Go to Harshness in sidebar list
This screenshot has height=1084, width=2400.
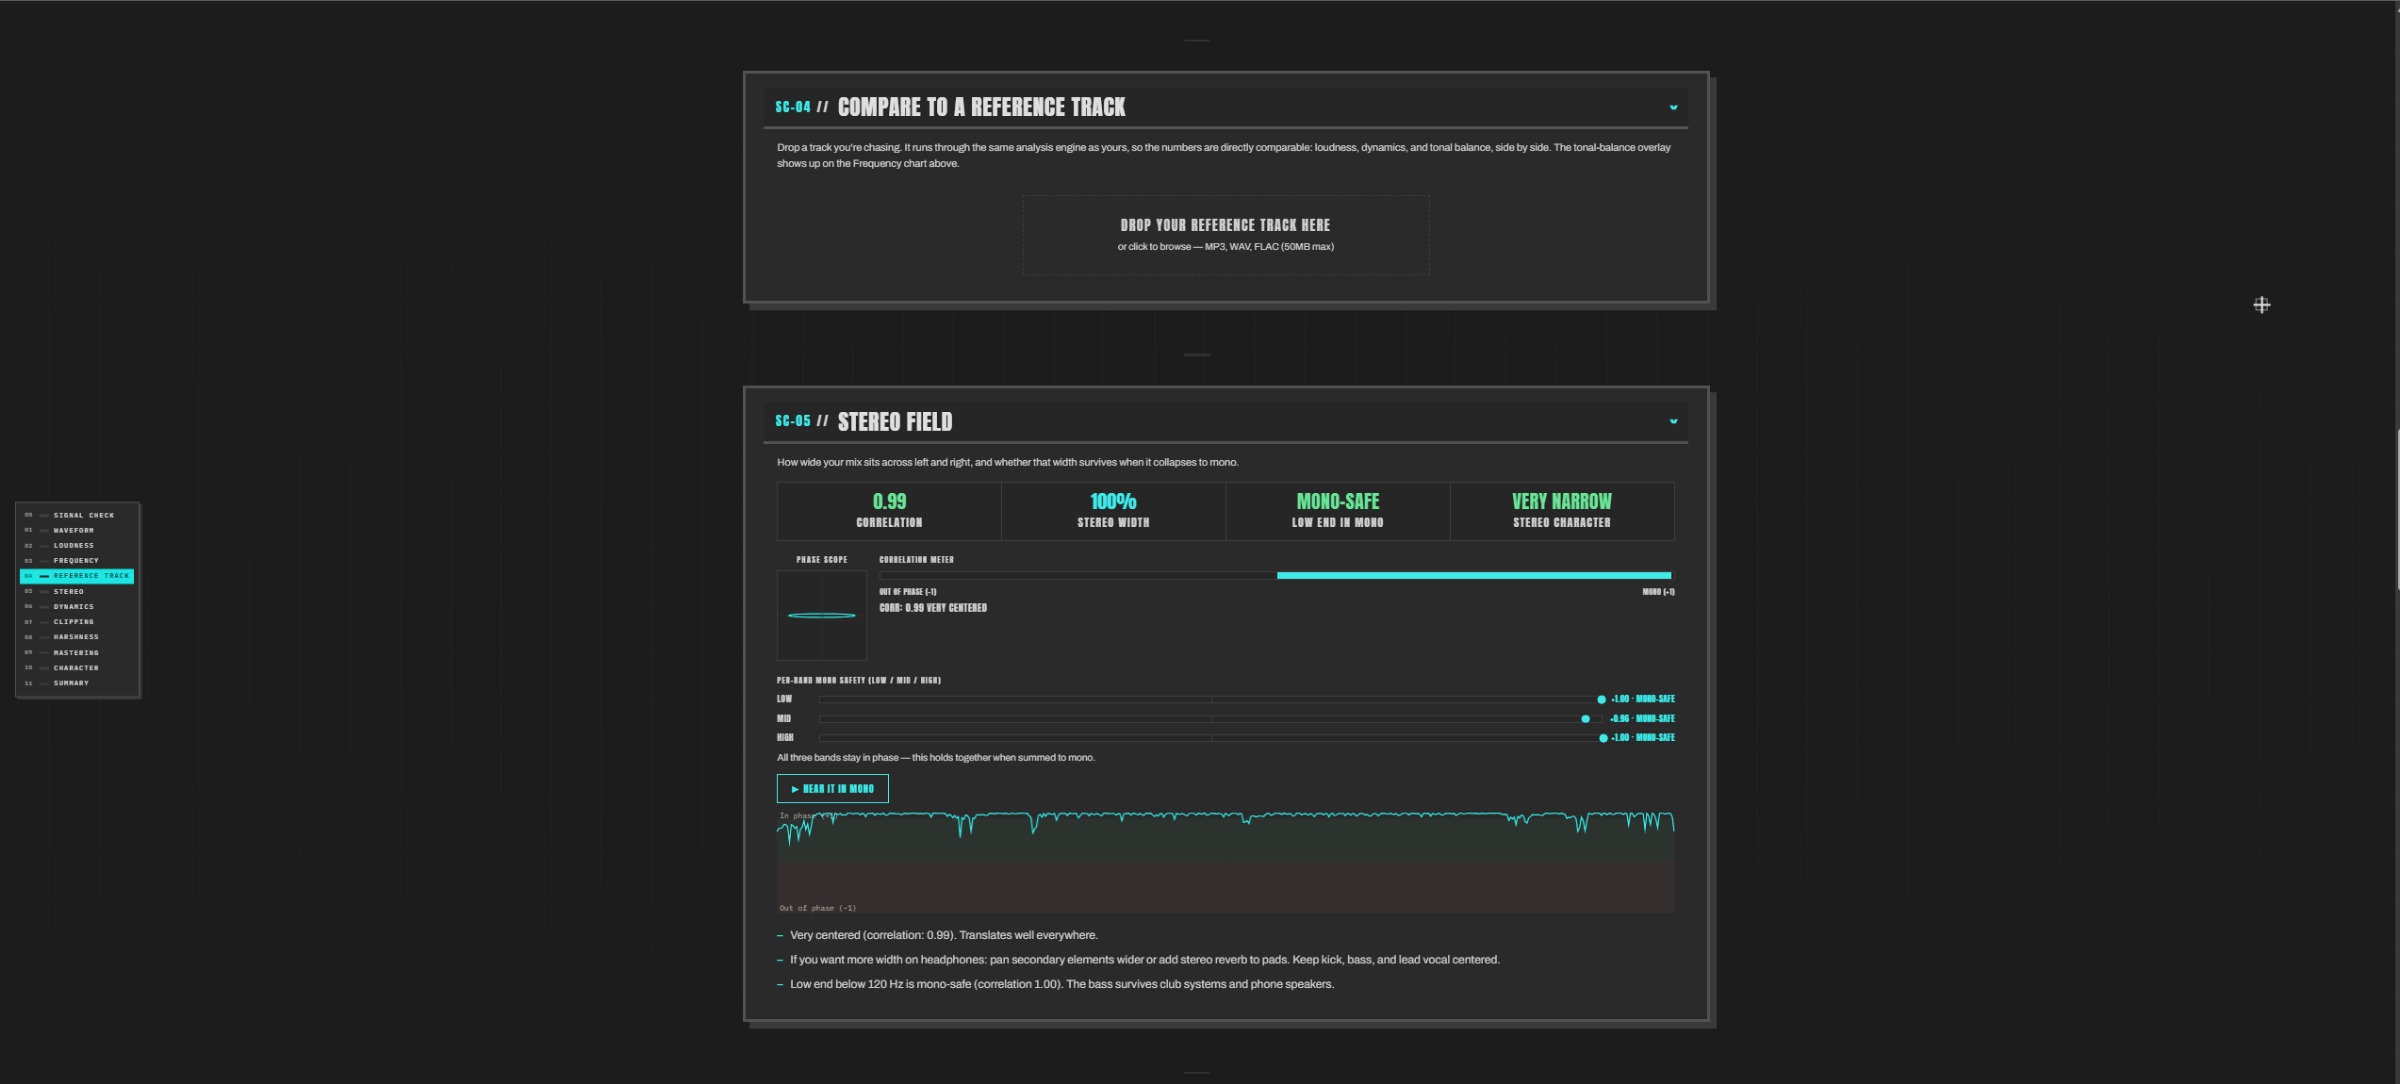pyautogui.click(x=77, y=637)
